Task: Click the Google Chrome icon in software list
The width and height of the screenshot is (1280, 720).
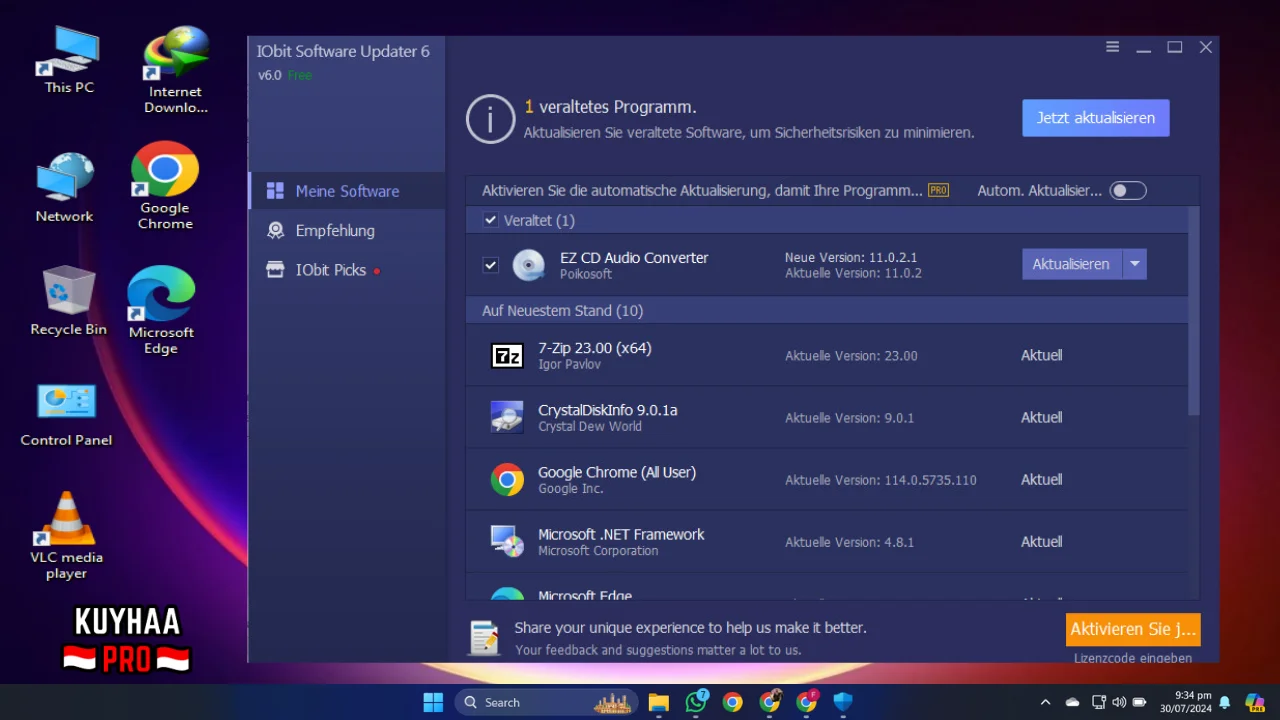Action: (507, 480)
